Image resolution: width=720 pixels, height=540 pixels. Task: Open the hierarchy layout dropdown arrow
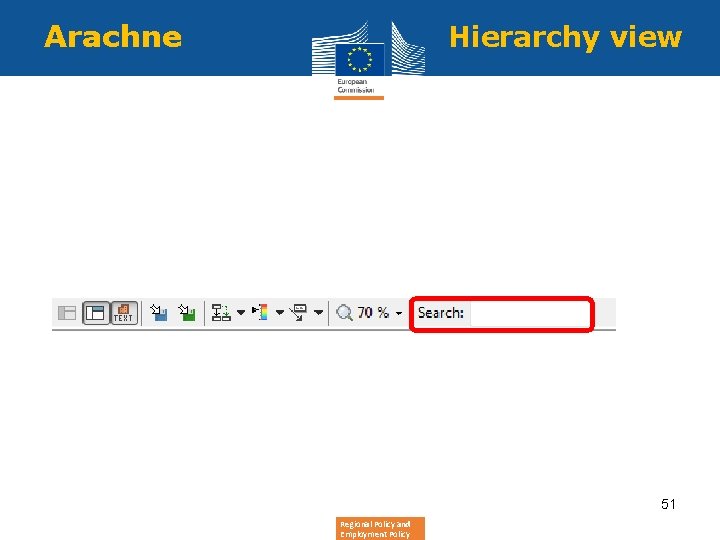tap(241, 313)
